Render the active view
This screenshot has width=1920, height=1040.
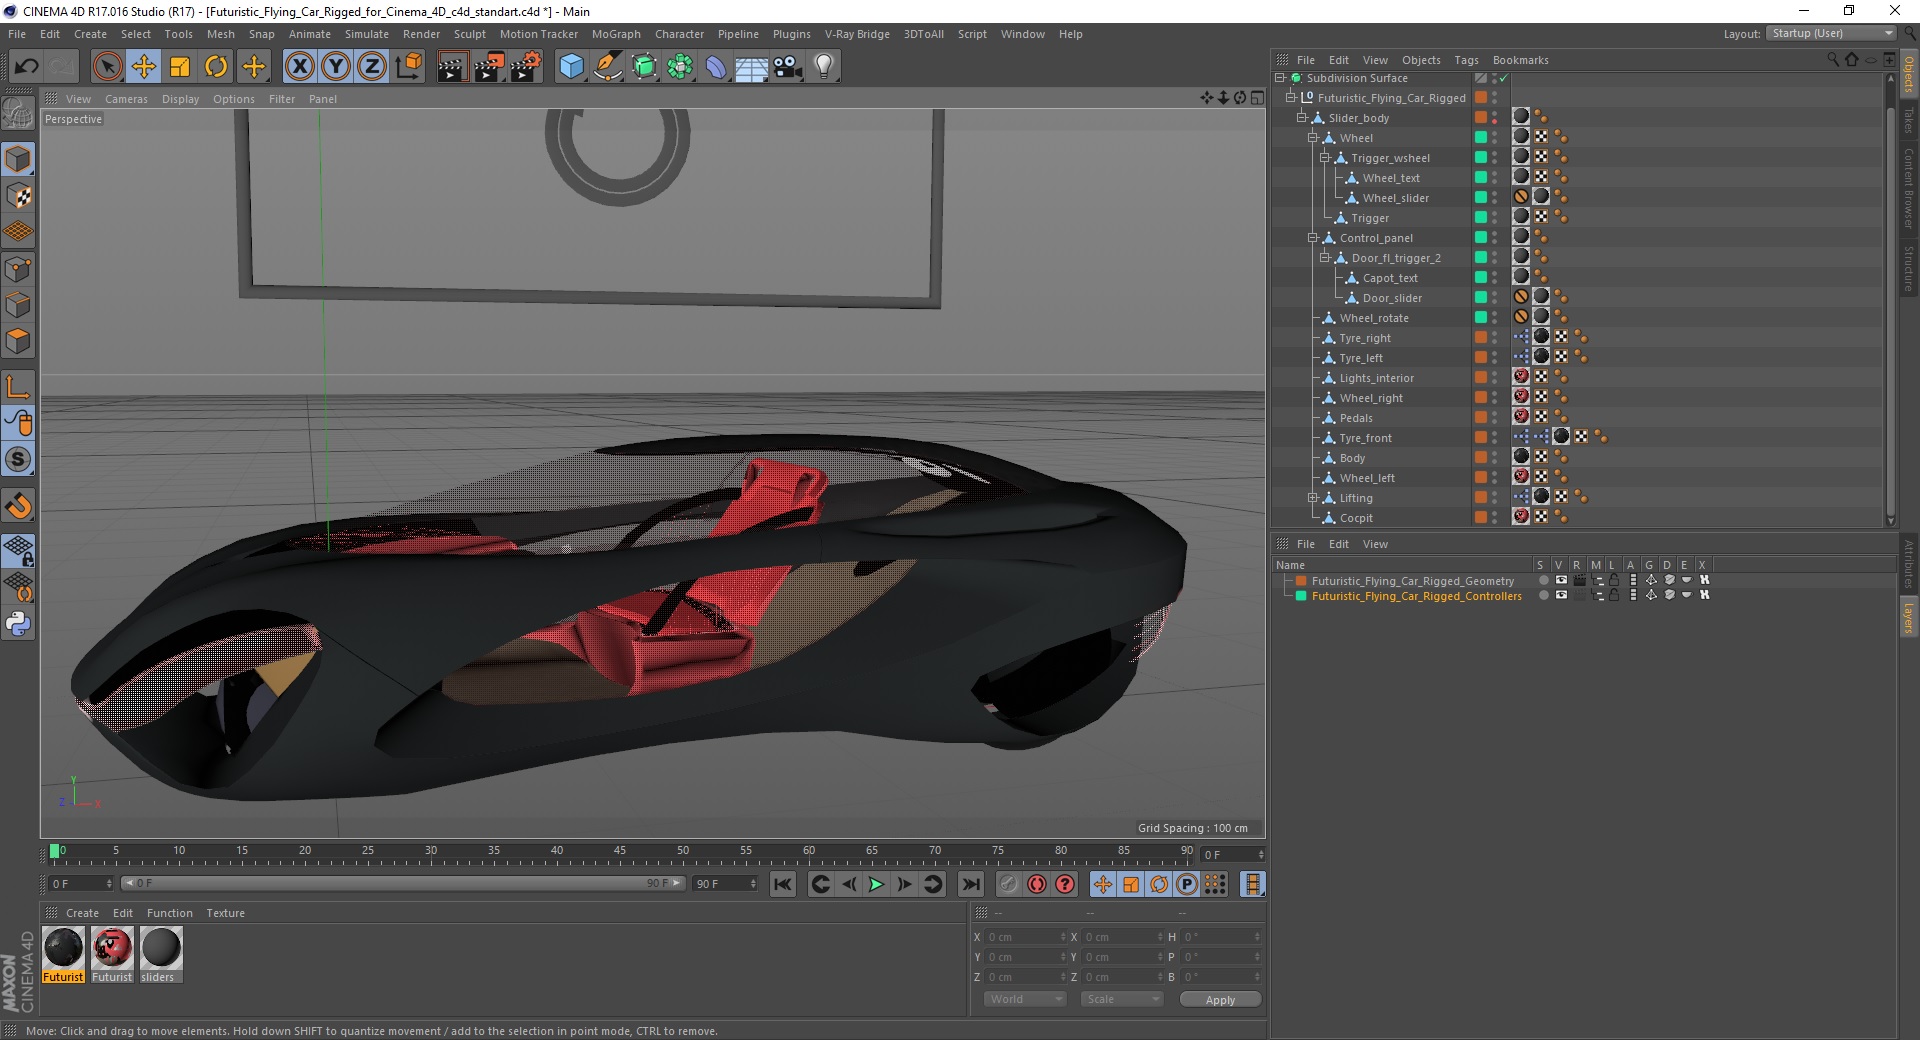452,67
